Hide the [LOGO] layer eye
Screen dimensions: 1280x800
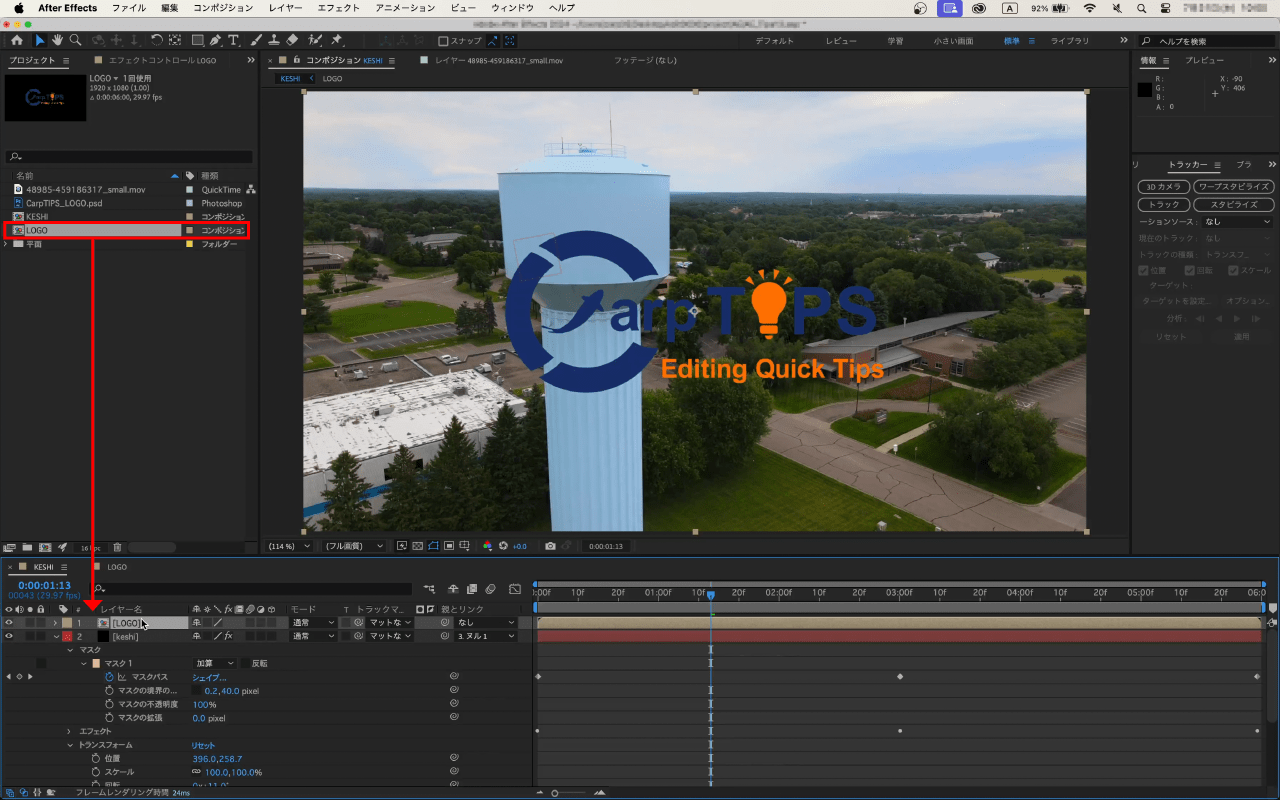[9, 623]
